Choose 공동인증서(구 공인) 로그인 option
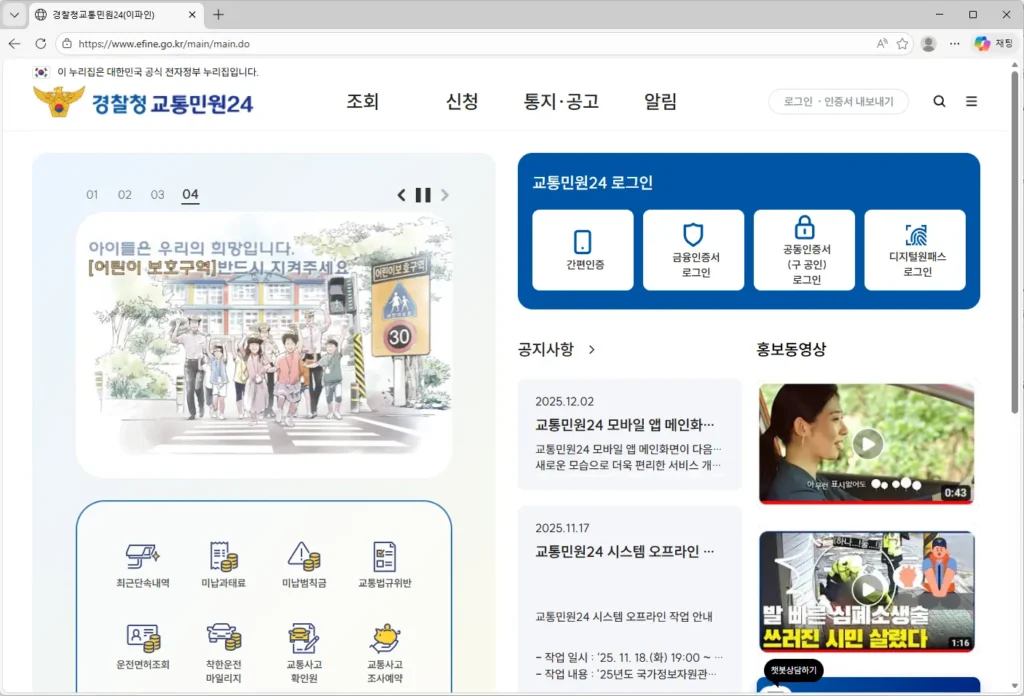Screen dimensions: 1024x696 805,250
